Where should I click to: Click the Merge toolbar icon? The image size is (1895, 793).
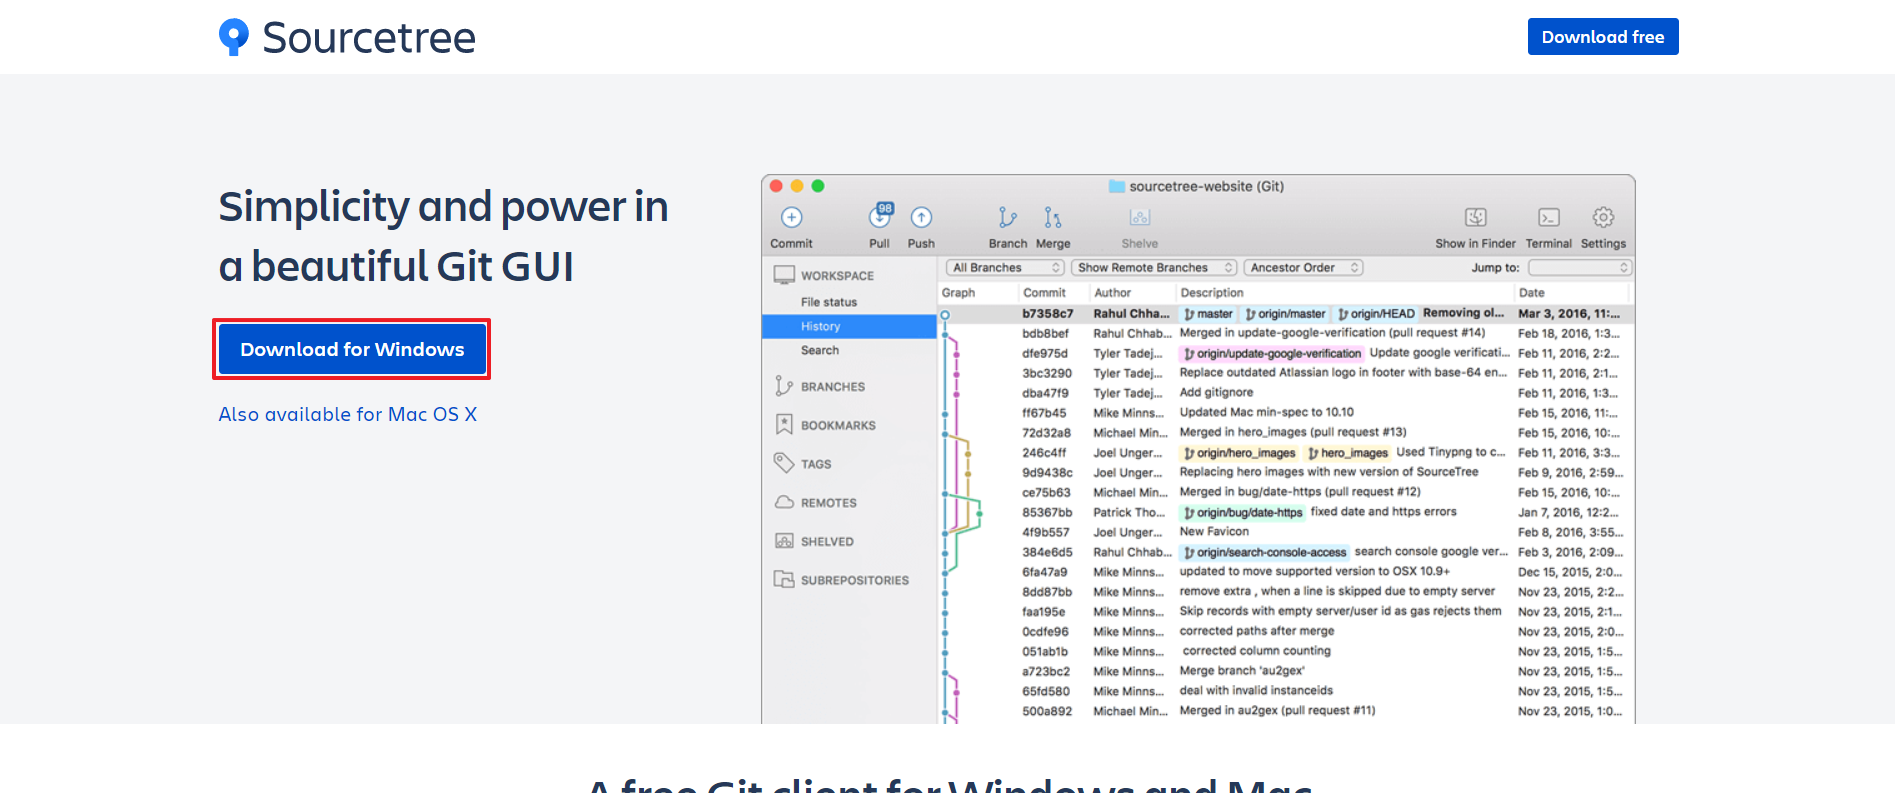(x=1053, y=217)
